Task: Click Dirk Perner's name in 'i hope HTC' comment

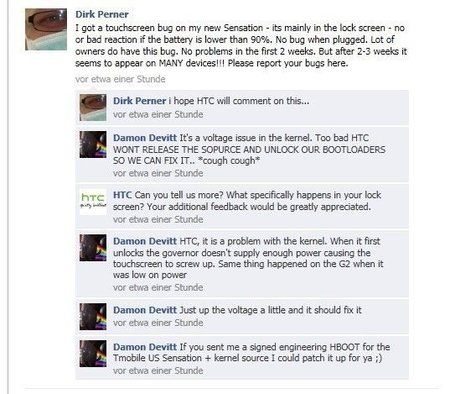Action: (x=139, y=101)
